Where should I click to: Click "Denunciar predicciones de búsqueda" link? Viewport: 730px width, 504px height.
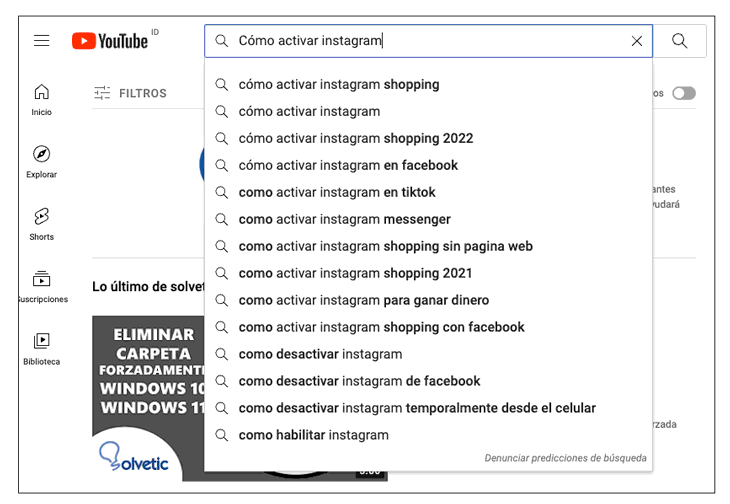click(565, 458)
